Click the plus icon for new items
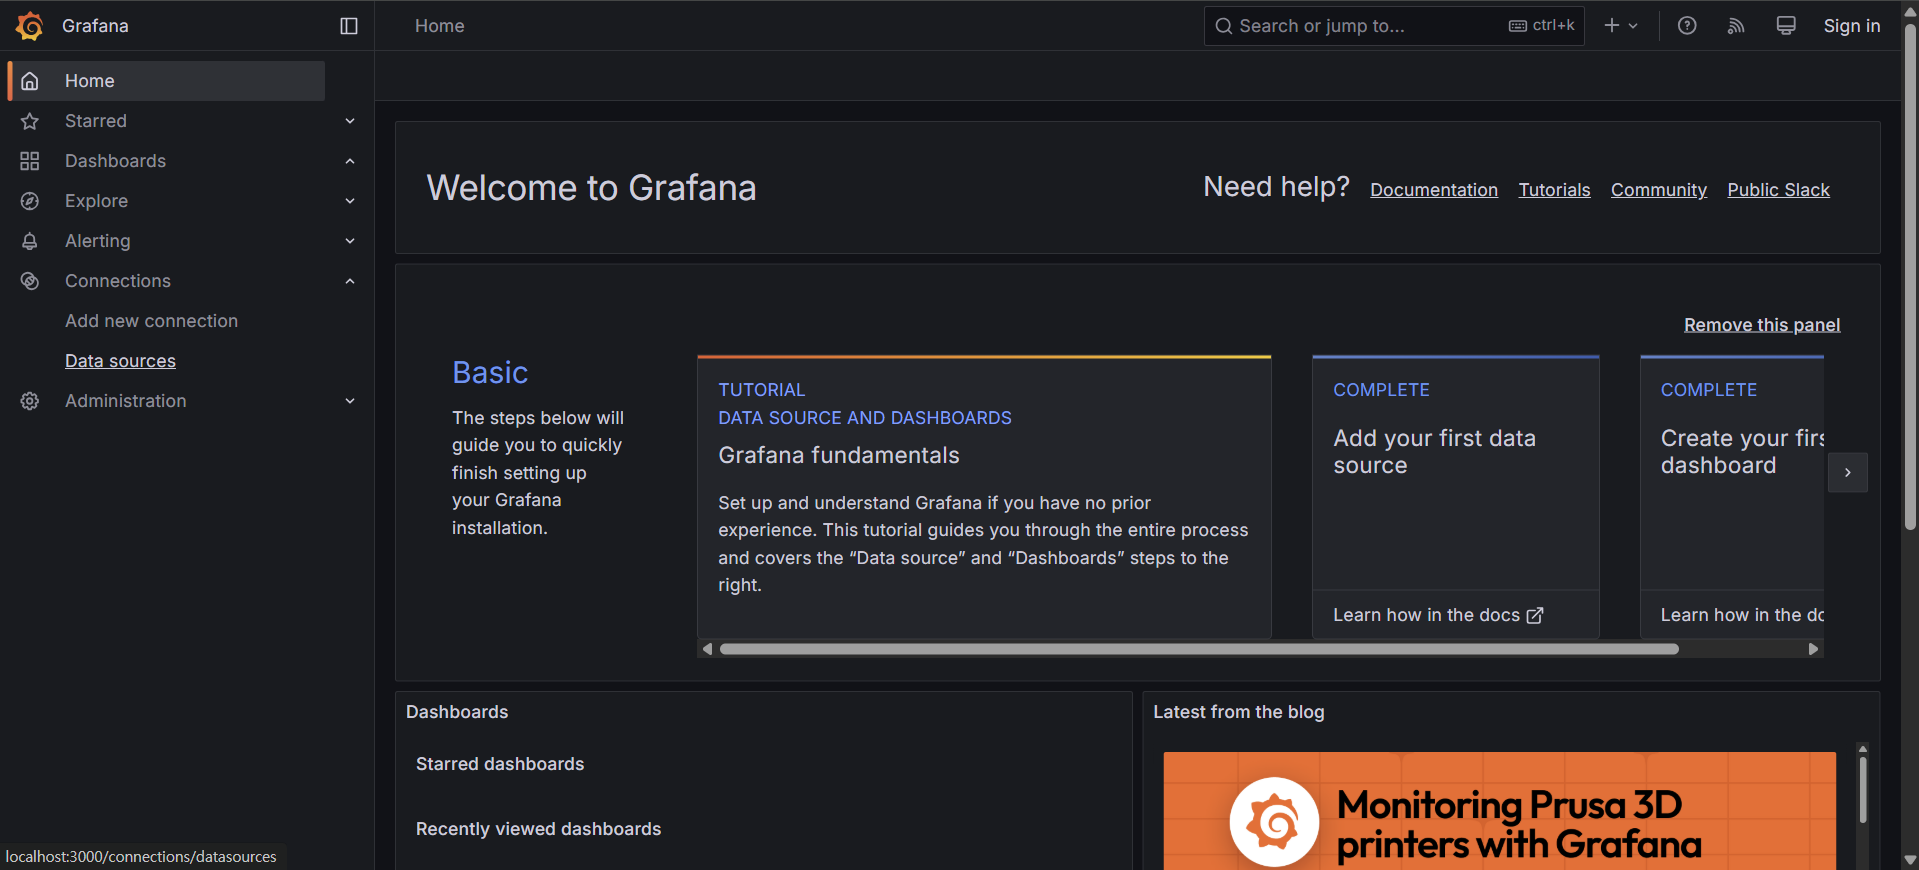This screenshot has height=870, width=1919. 1612,26
